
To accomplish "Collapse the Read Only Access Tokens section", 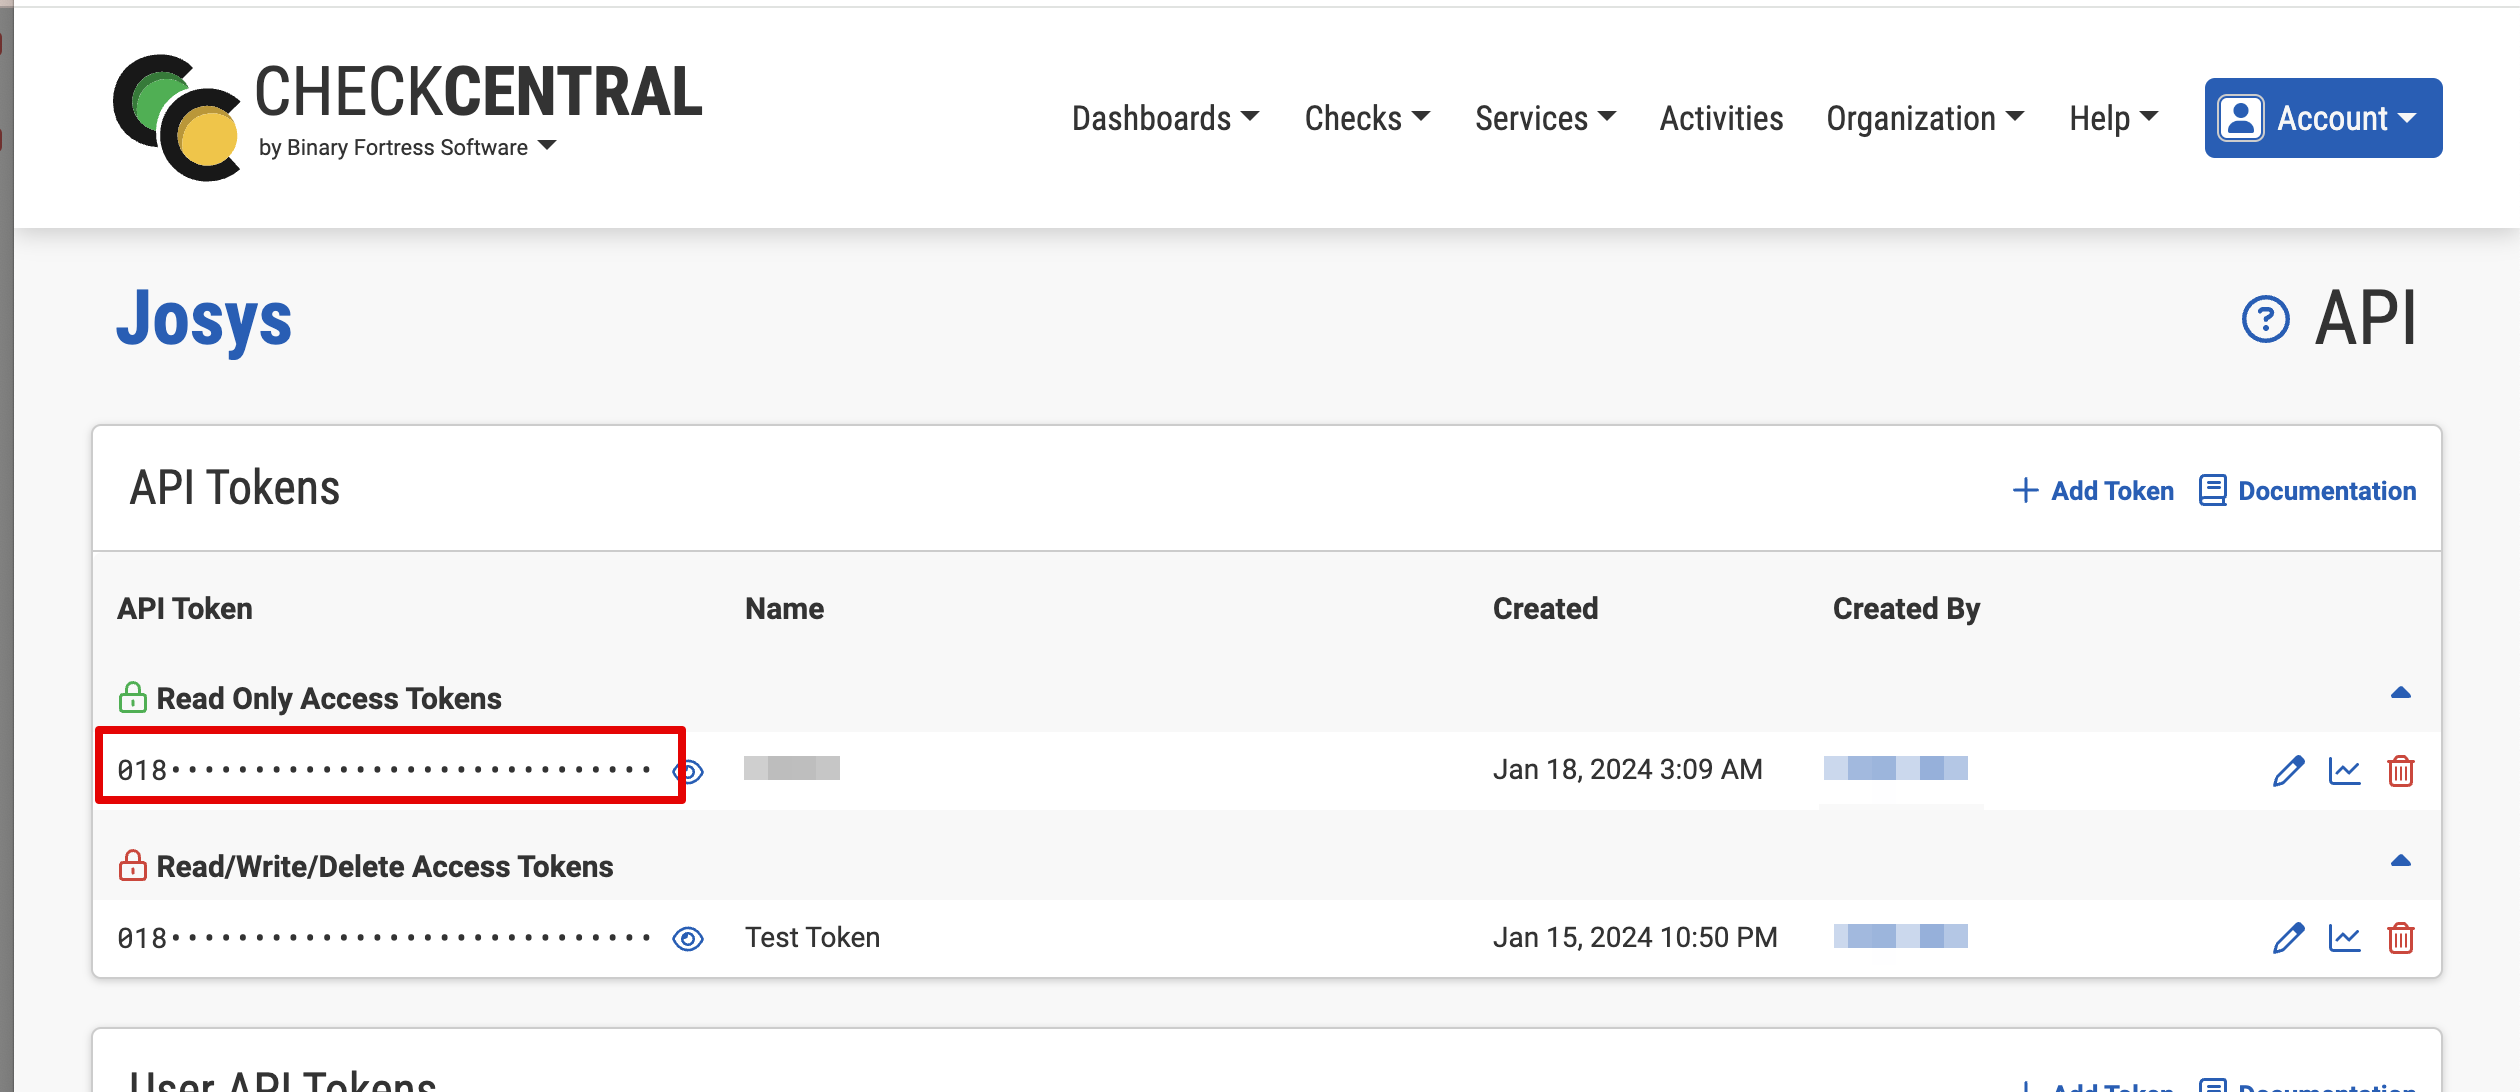I will 2400,693.
